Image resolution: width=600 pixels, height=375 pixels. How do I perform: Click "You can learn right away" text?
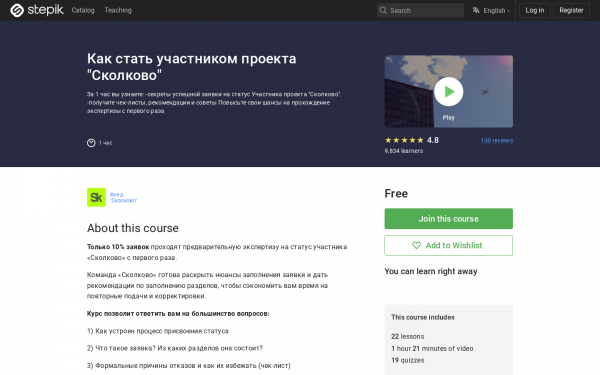point(431,271)
